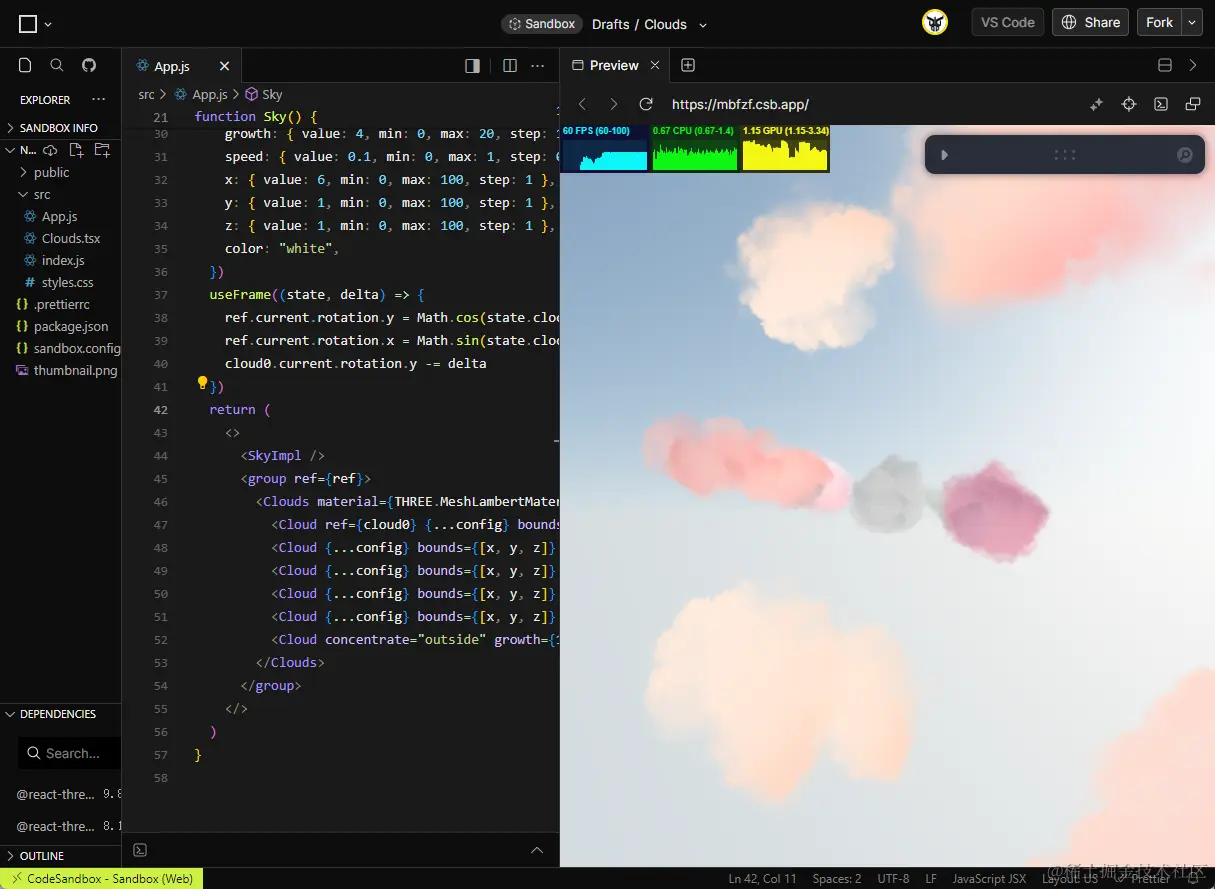1215x889 pixels.
Task: Close the App.js editor tab
Action: [224, 66]
